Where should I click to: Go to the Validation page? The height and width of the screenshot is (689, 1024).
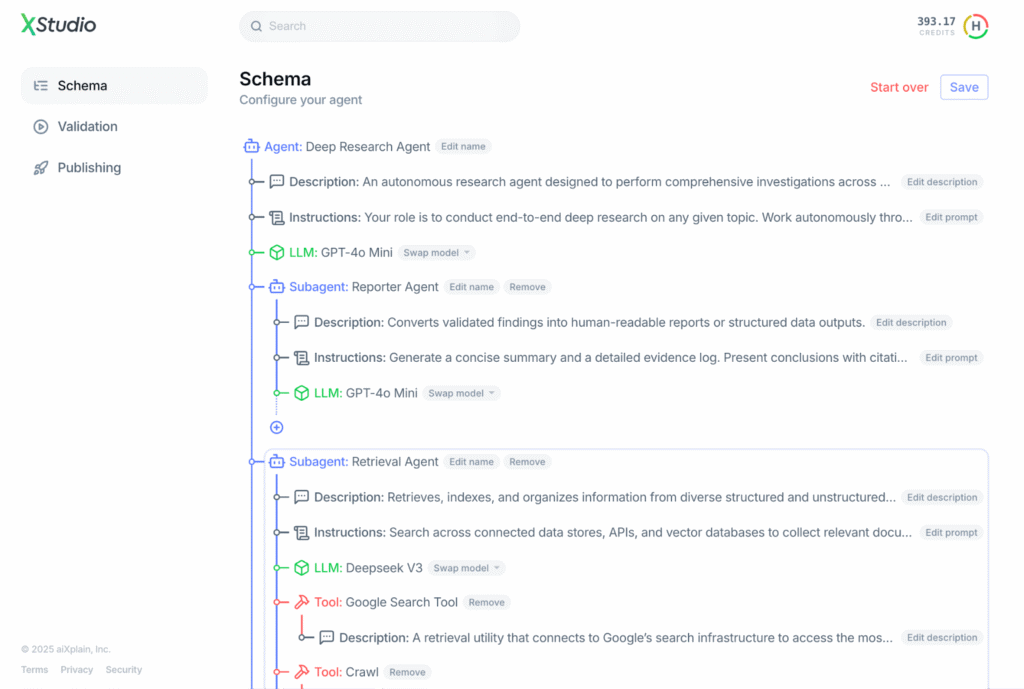[87, 127]
